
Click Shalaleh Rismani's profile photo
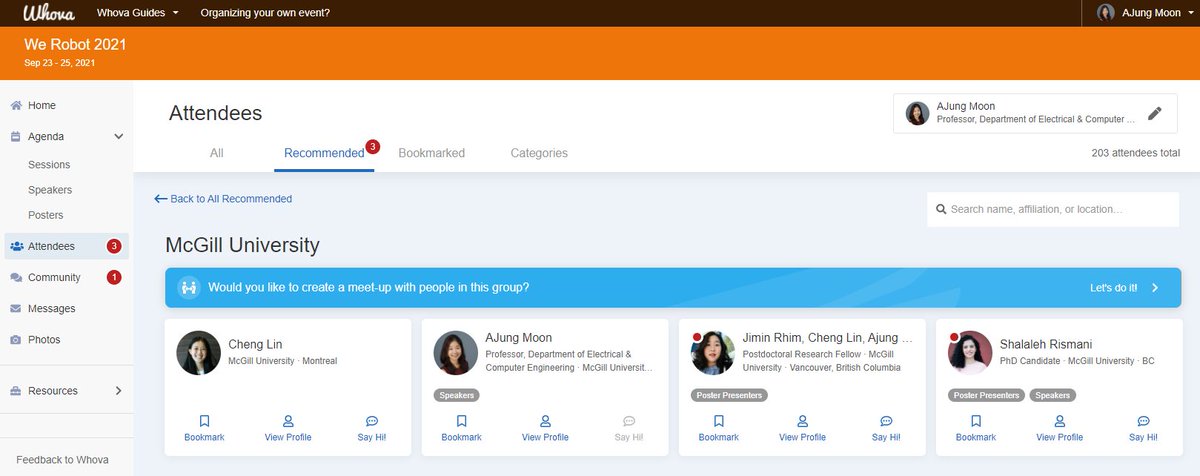pos(969,353)
